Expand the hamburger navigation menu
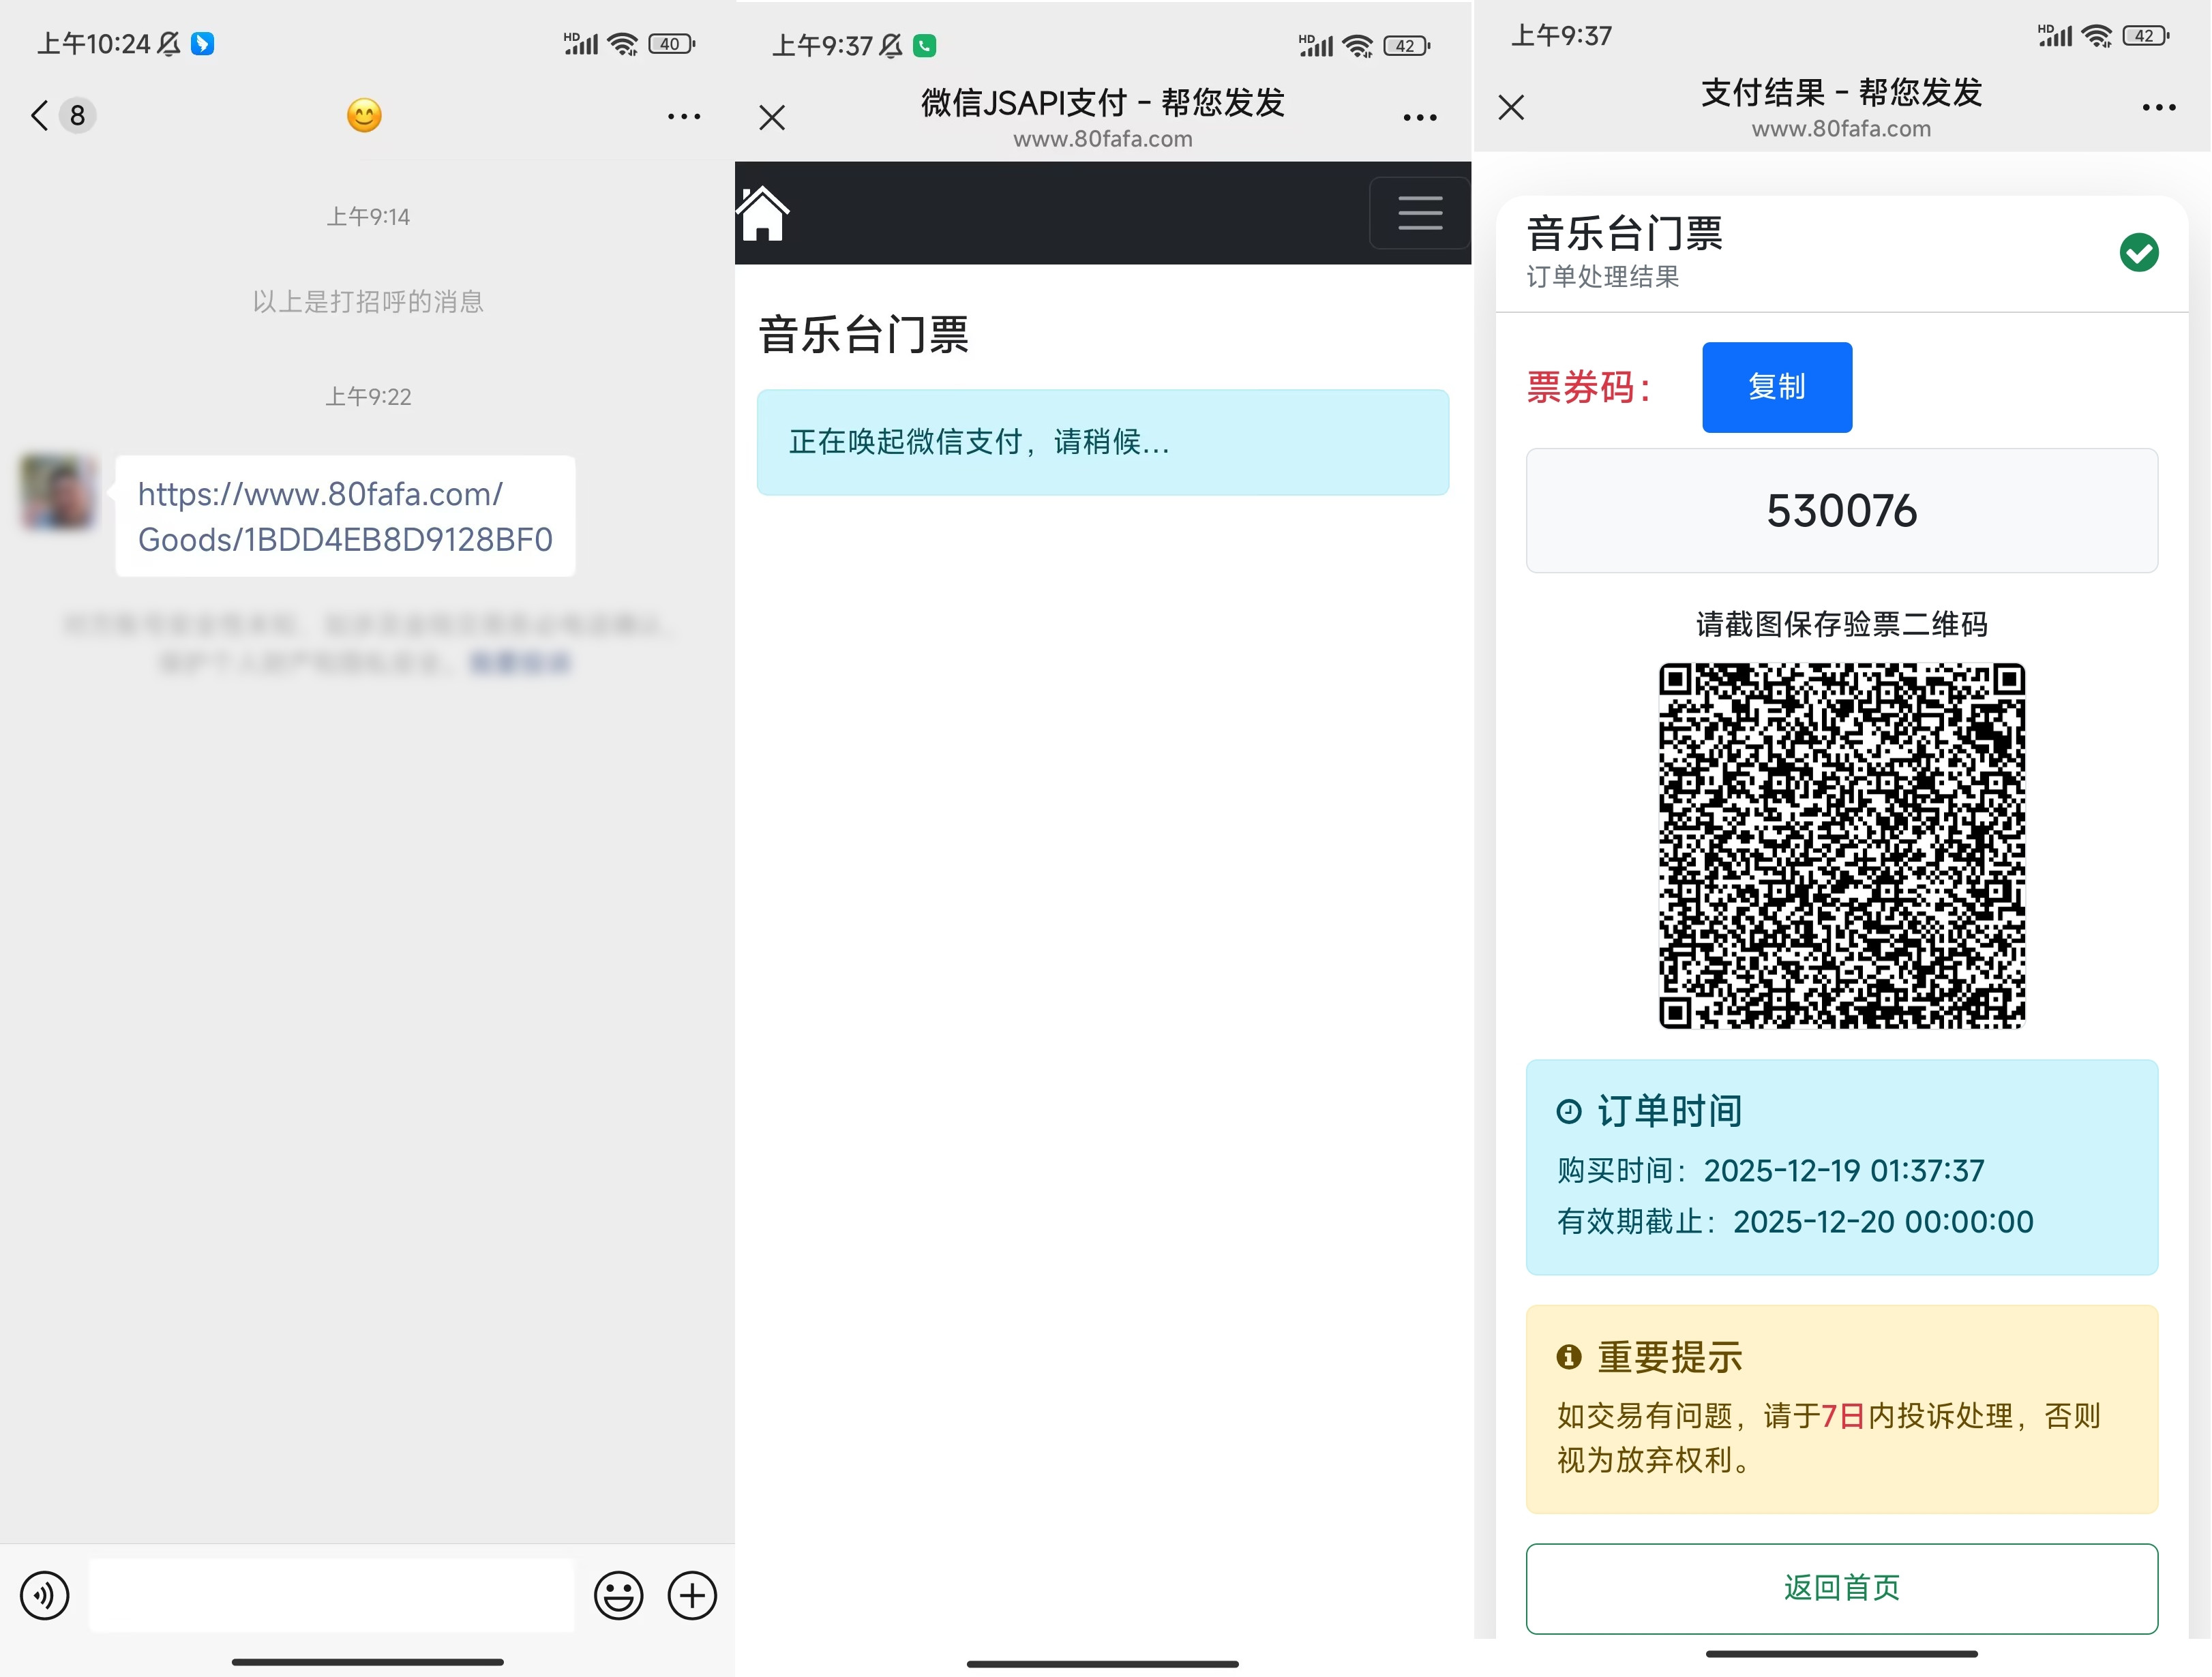Screen dimensions: 2212x1677 pyautogui.click(x=1419, y=213)
